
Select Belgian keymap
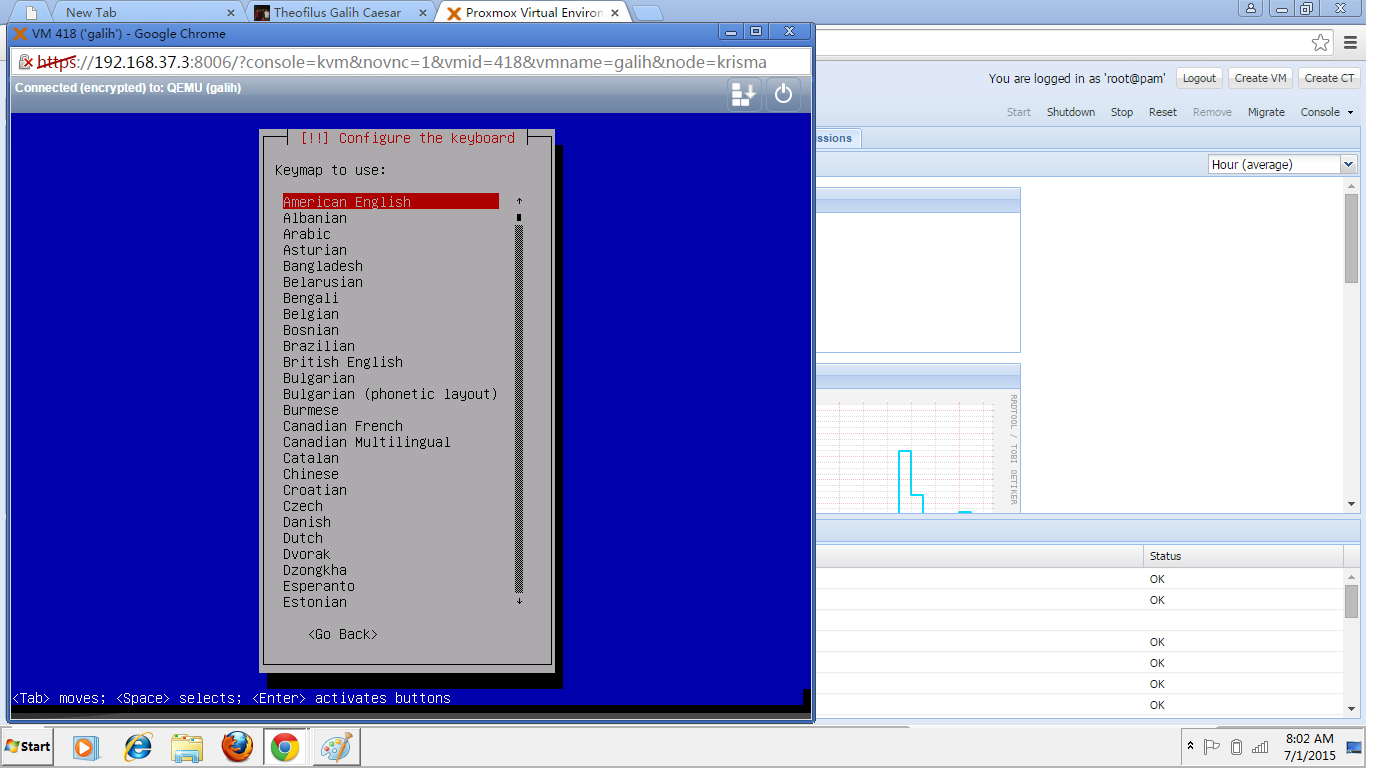[x=311, y=314]
